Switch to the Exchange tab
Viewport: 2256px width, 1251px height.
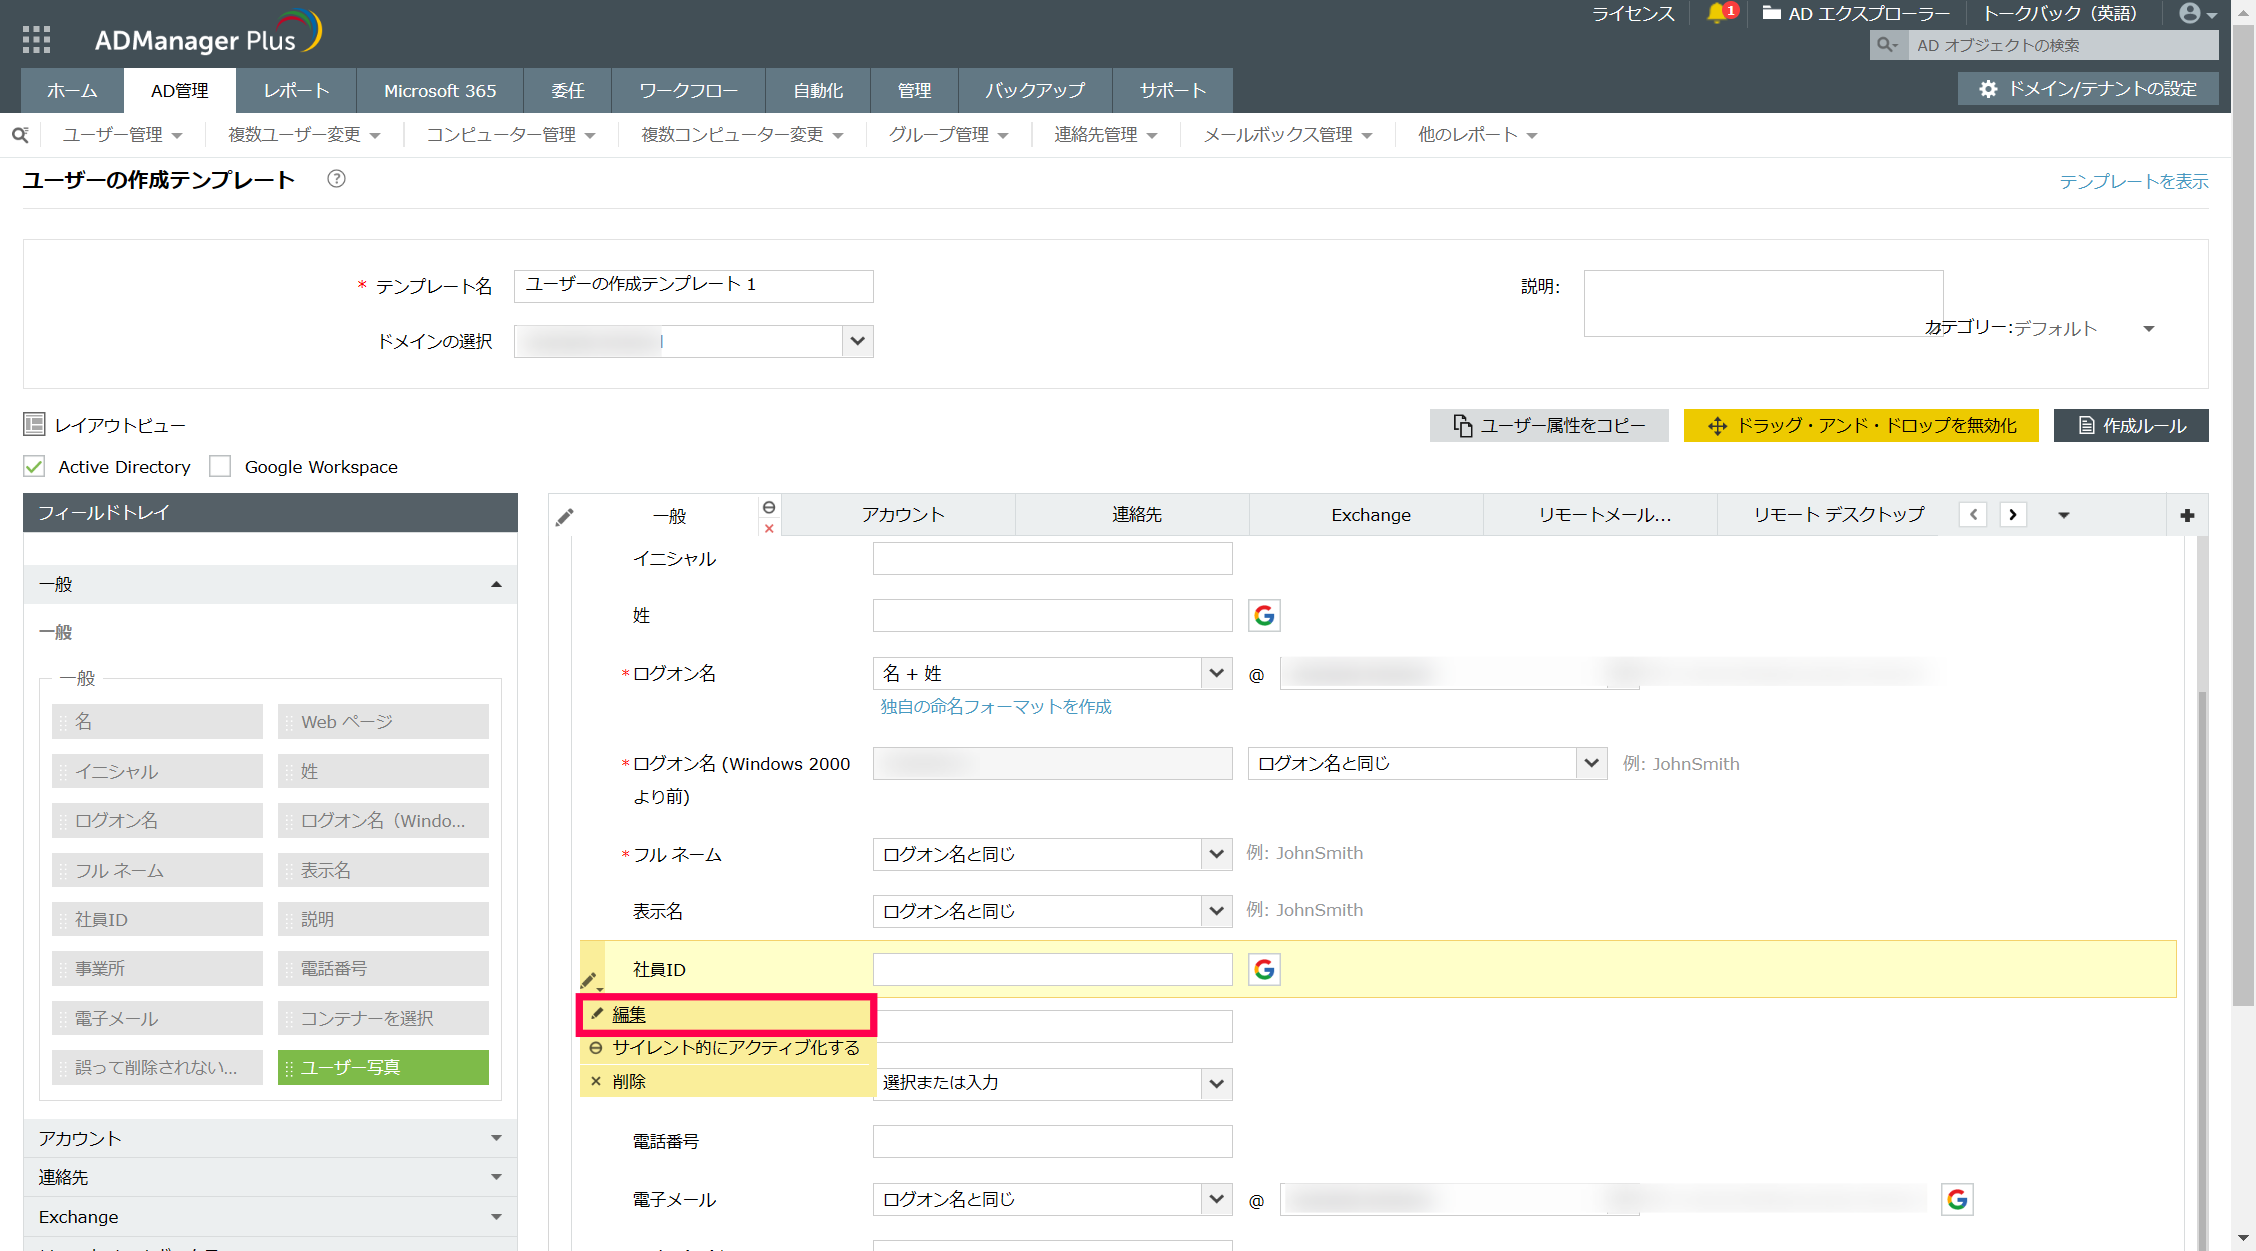[1370, 515]
